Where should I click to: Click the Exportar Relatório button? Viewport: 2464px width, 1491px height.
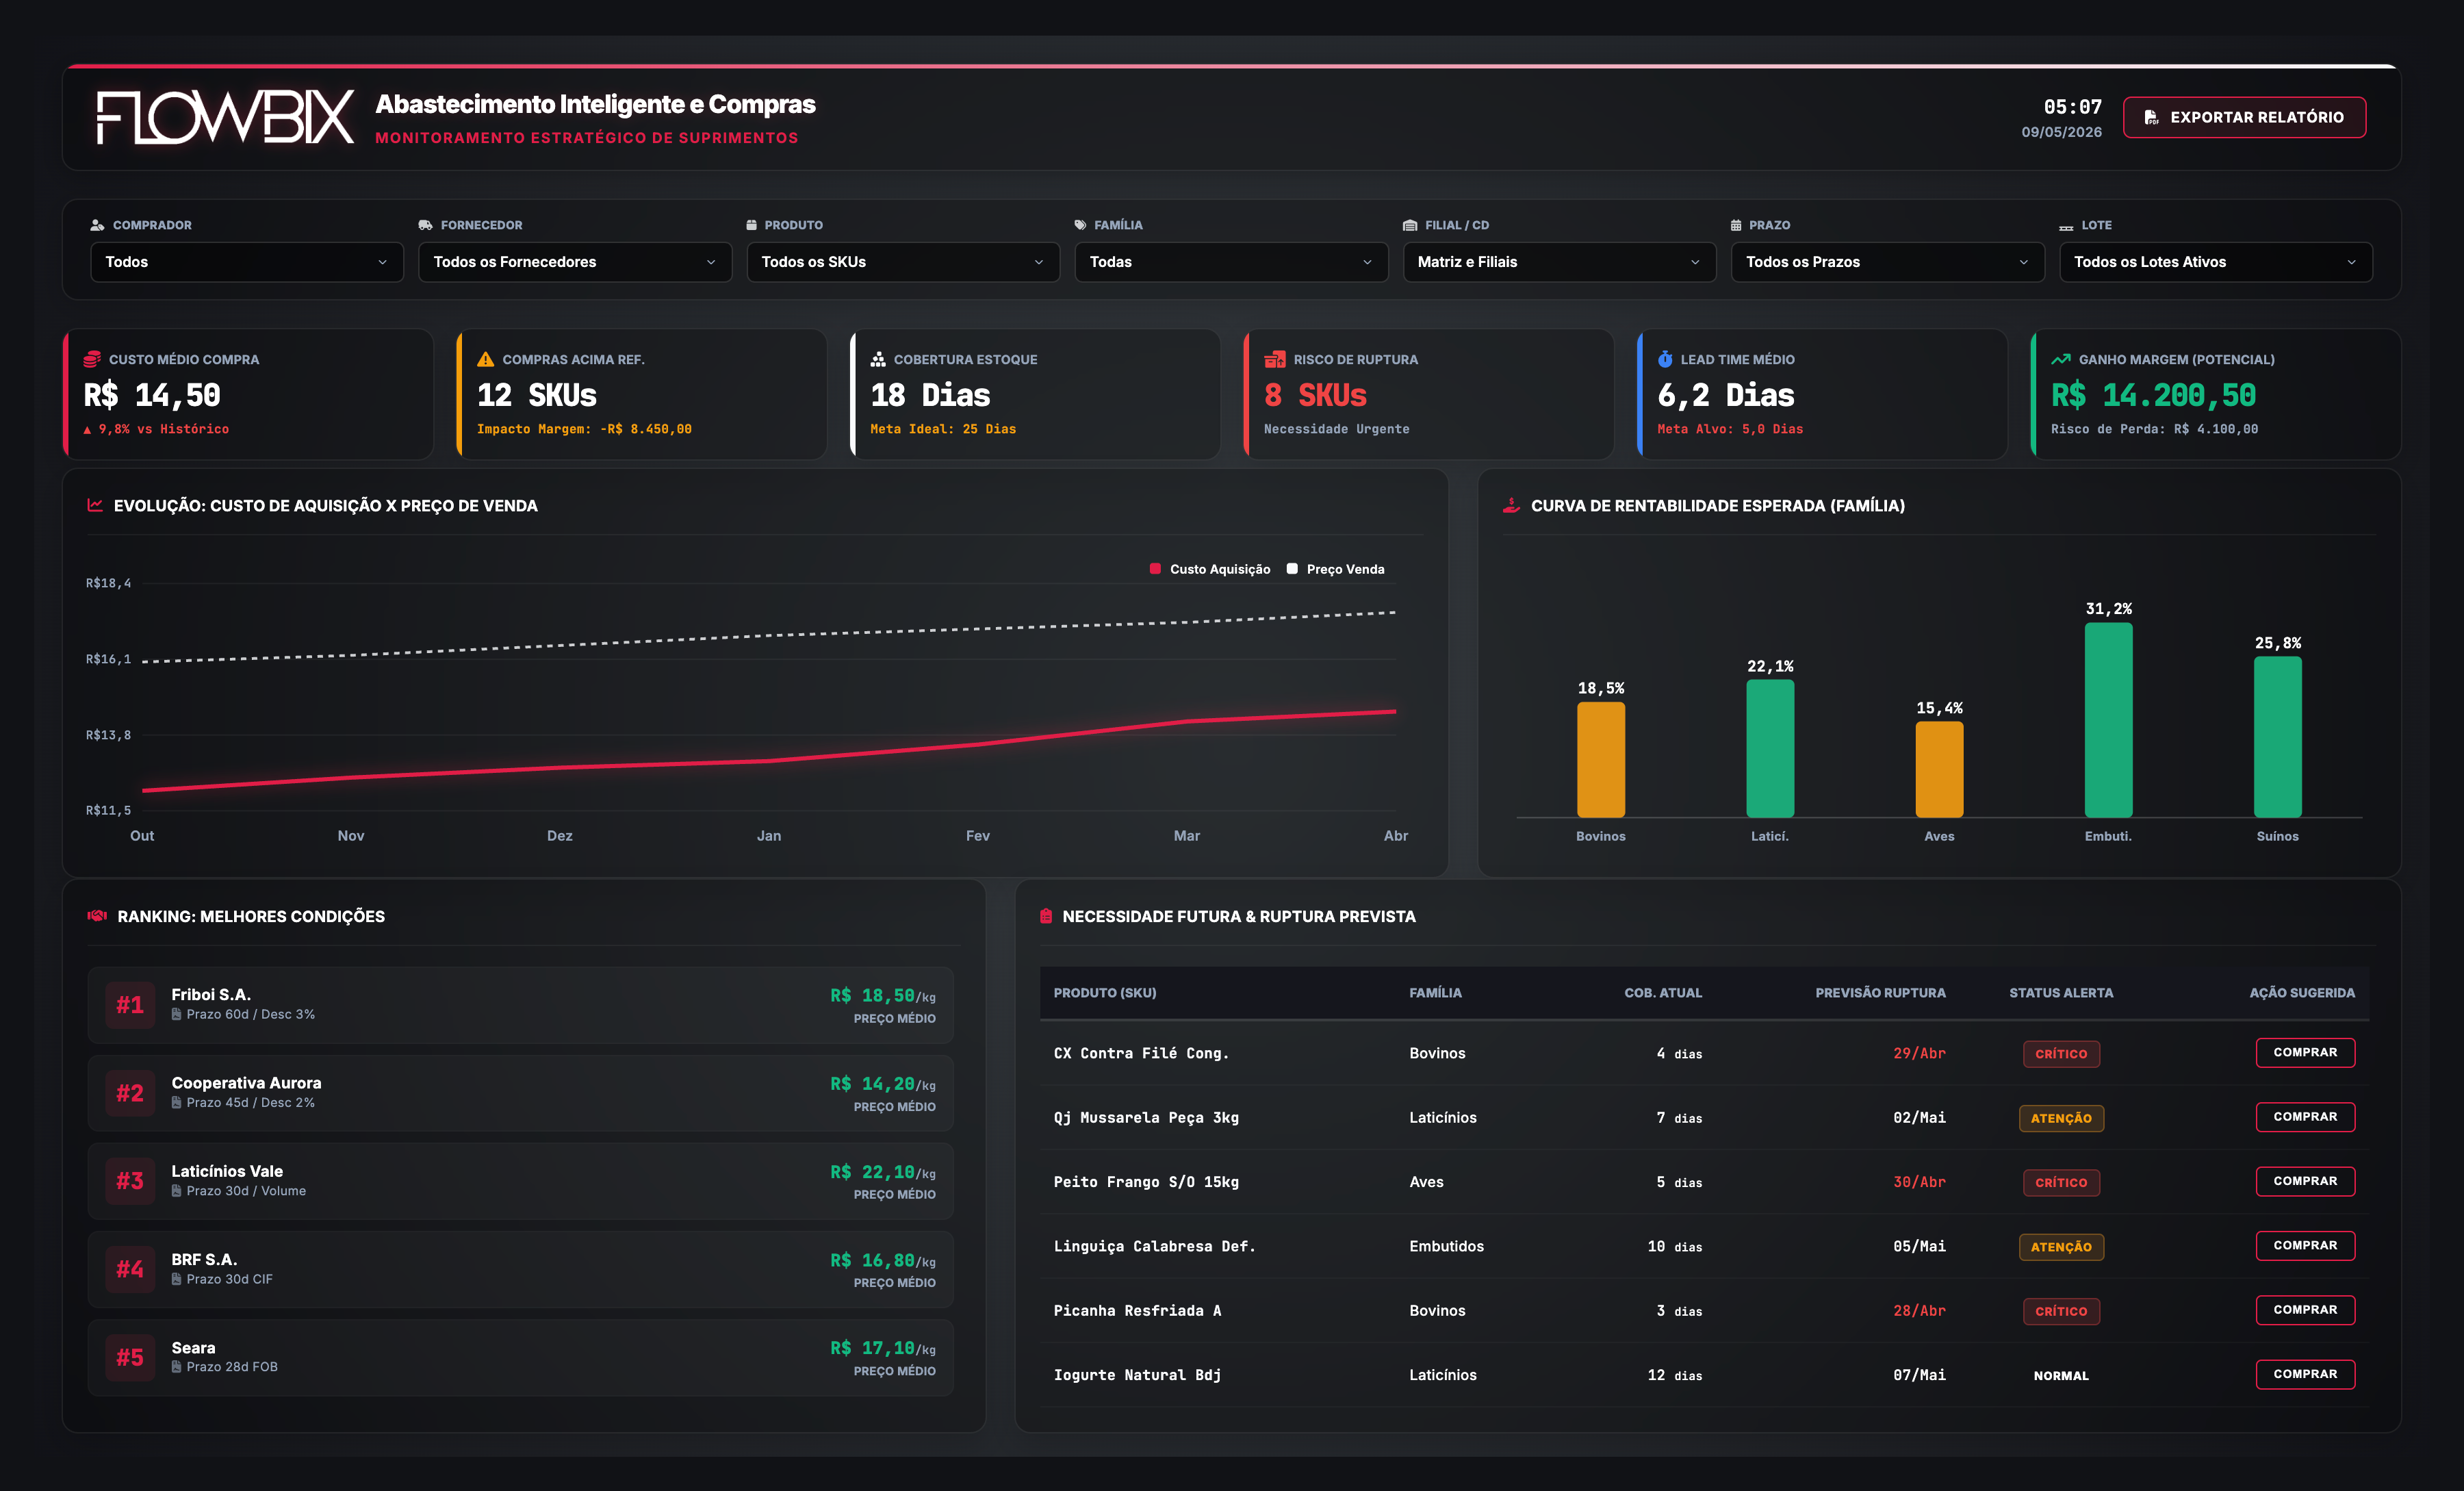coord(2244,117)
